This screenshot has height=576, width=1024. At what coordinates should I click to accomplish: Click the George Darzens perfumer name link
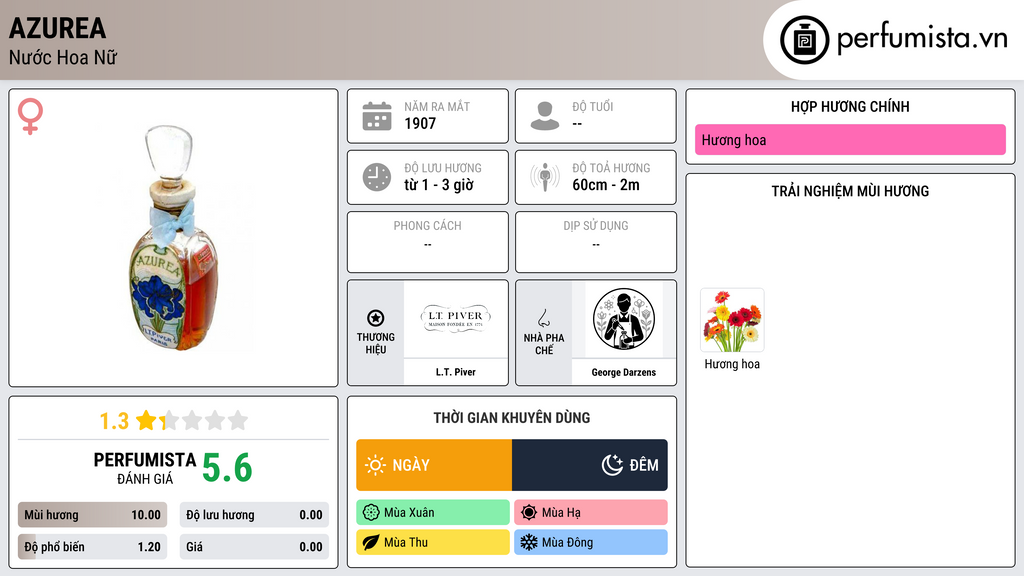(624, 372)
